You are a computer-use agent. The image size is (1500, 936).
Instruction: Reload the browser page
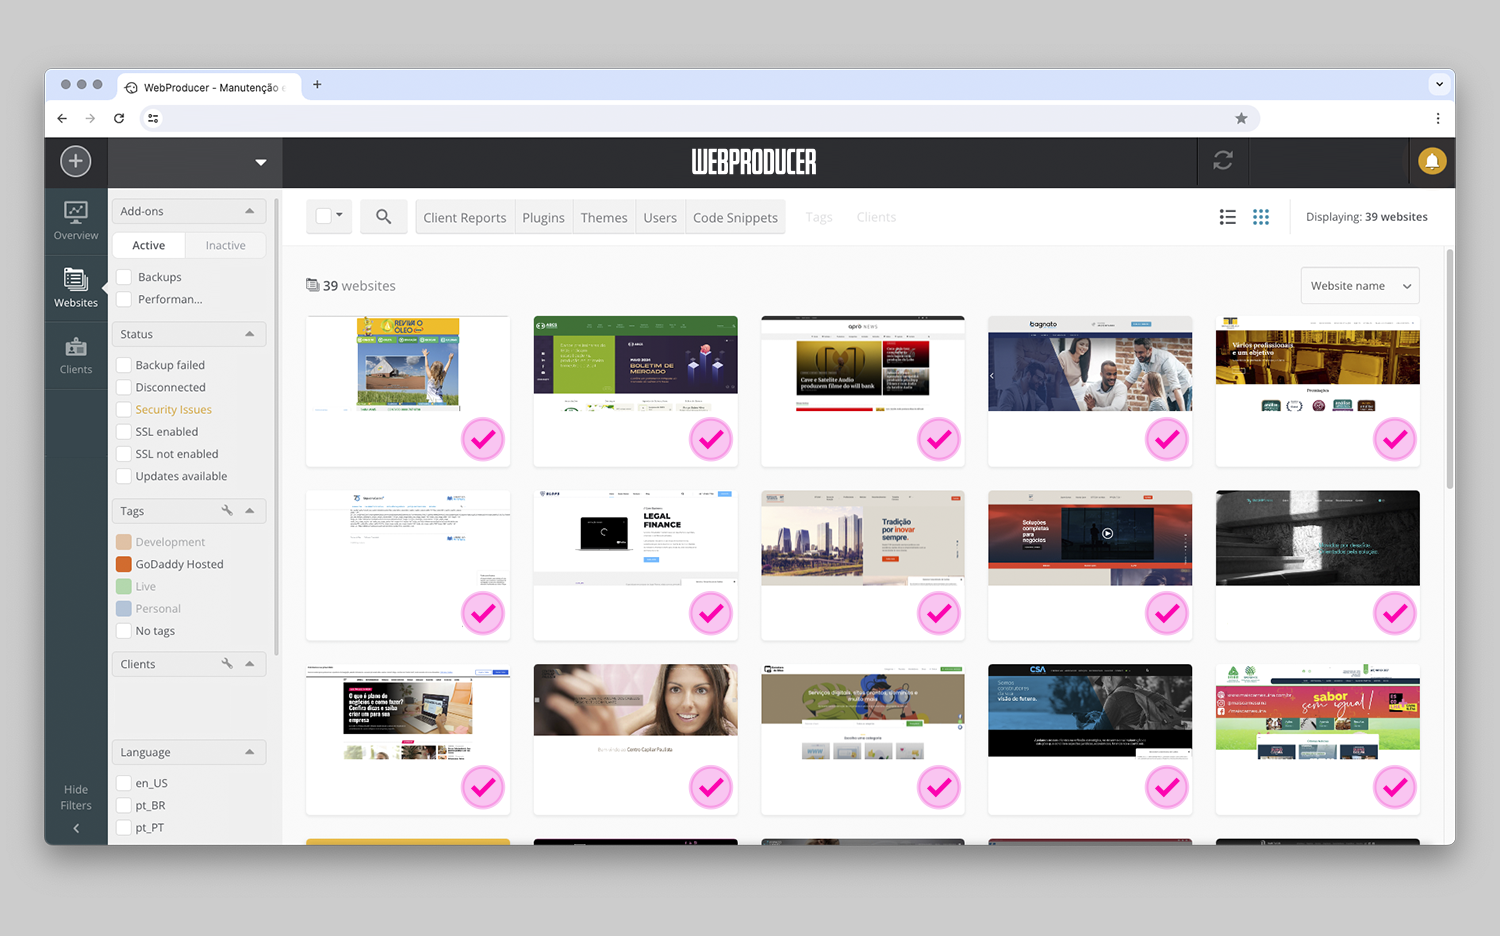119,118
